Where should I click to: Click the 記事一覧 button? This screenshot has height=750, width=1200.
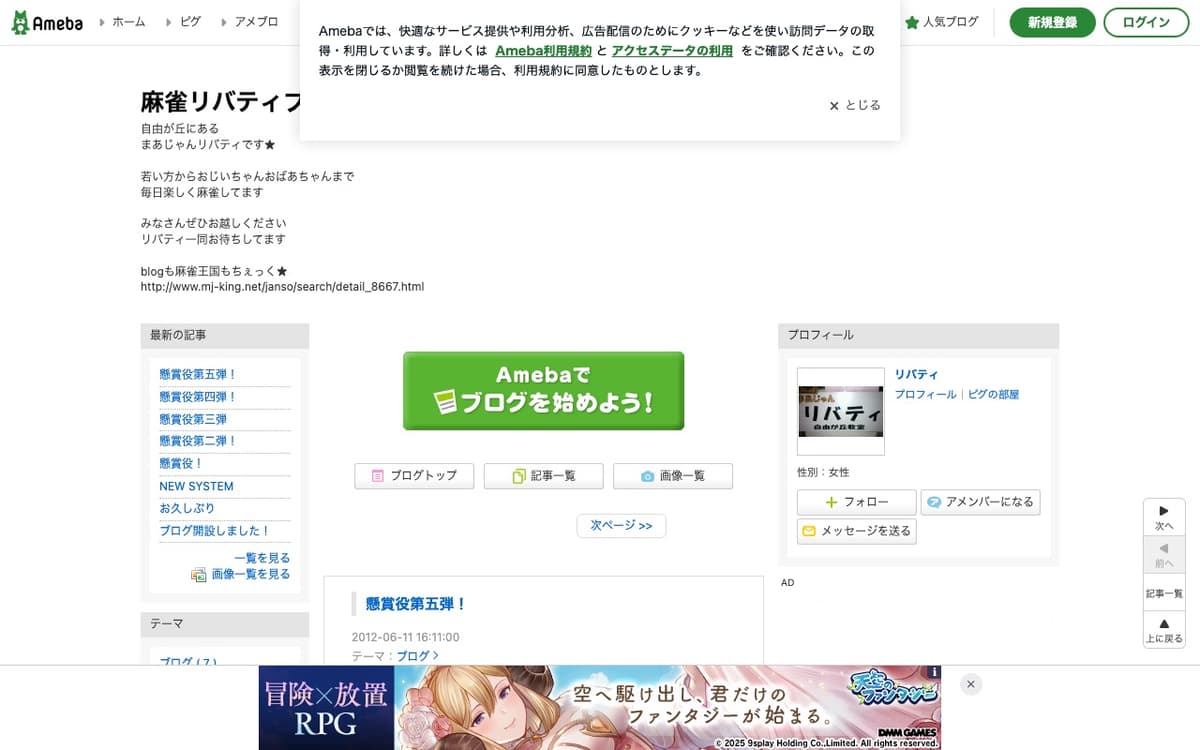click(543, 476)
